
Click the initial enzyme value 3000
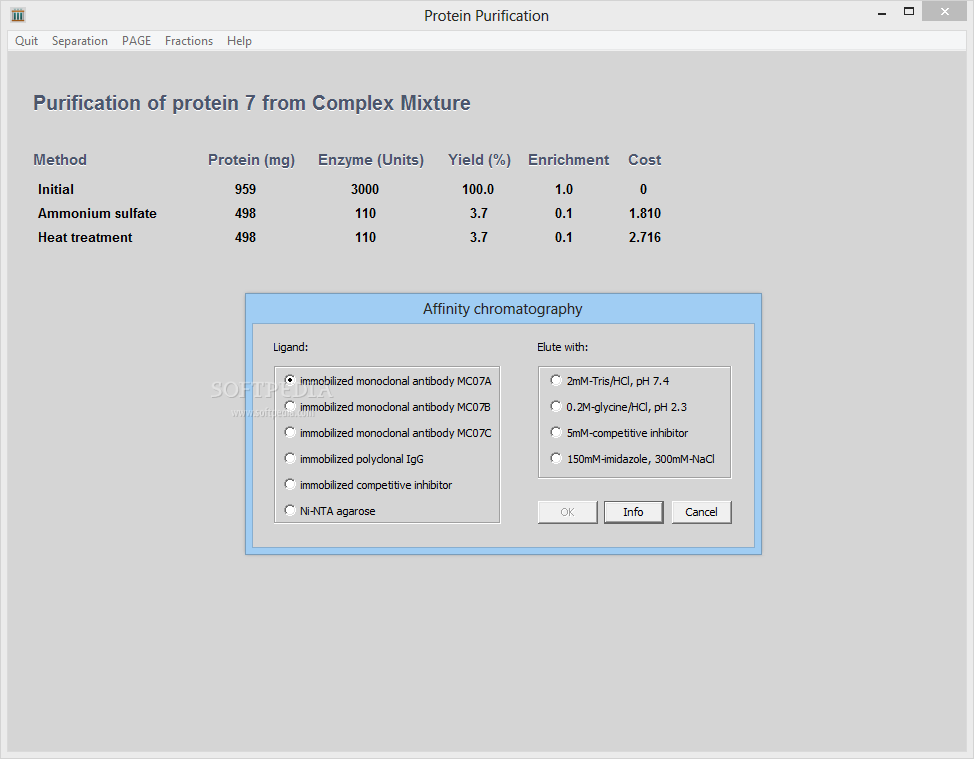[365, 189]
